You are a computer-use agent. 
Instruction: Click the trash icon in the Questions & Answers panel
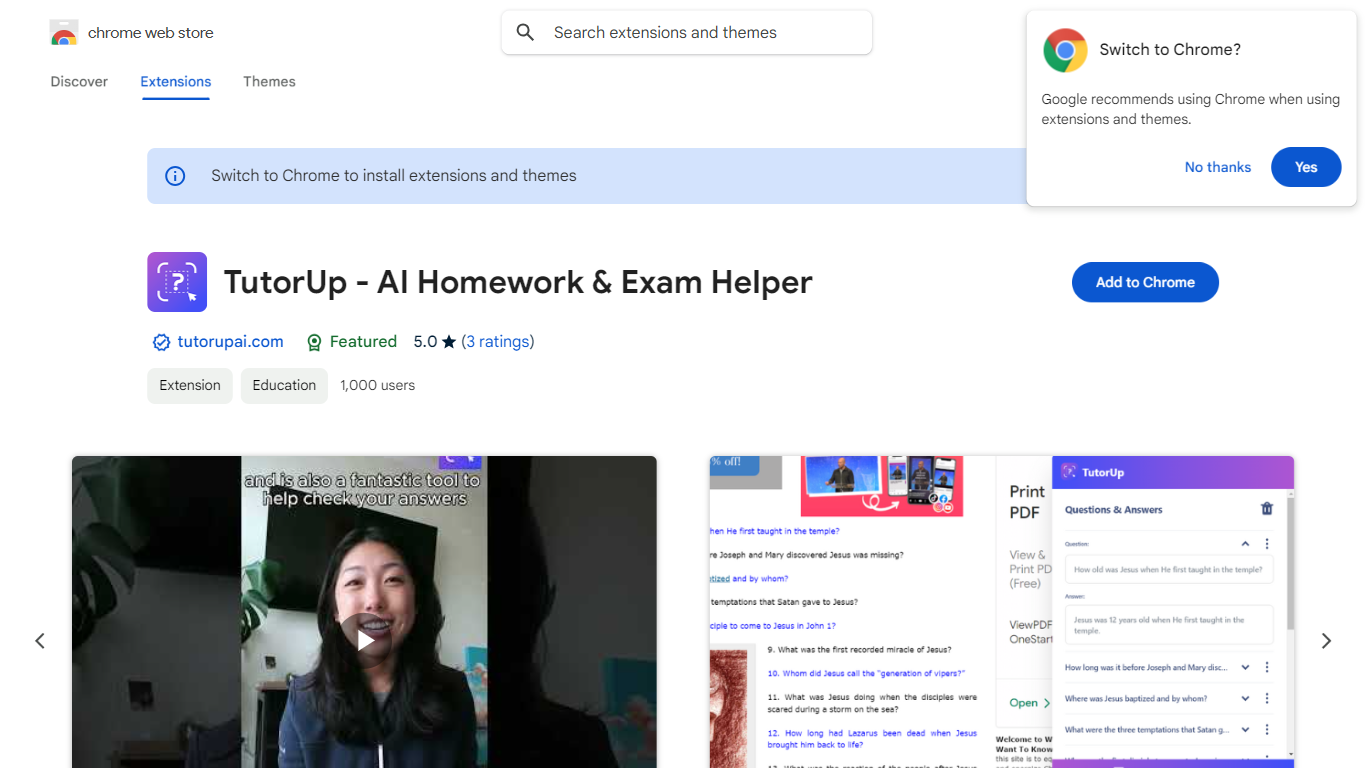[1267, 509]
